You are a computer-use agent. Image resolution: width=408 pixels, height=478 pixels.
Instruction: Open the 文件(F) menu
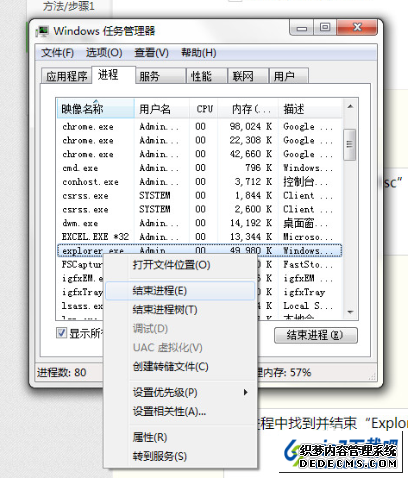[57, 53]
